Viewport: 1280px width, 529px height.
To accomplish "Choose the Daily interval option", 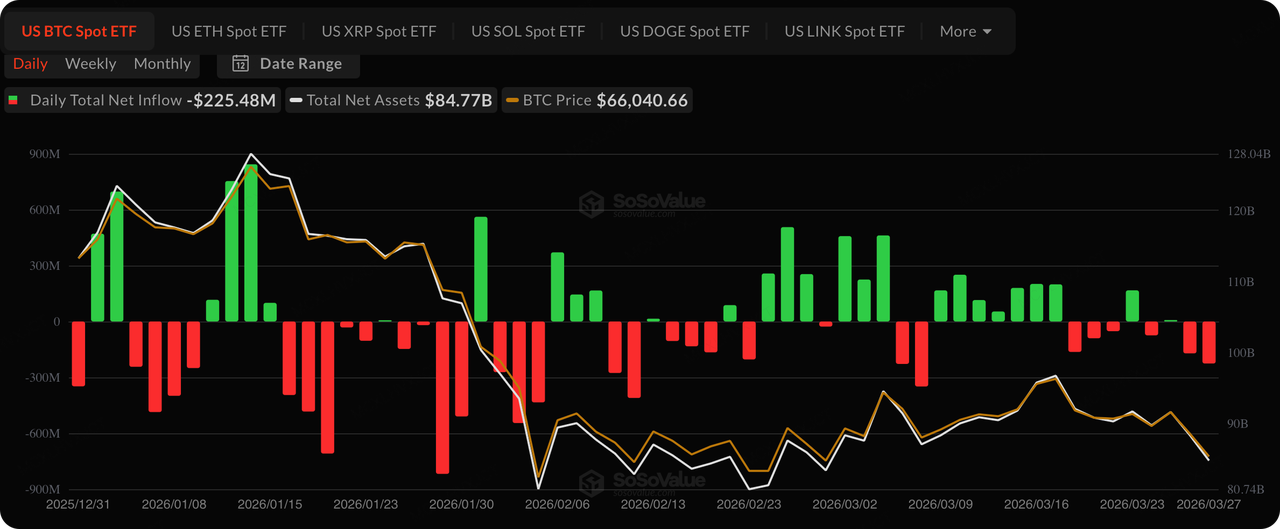I will pos(30,64).
